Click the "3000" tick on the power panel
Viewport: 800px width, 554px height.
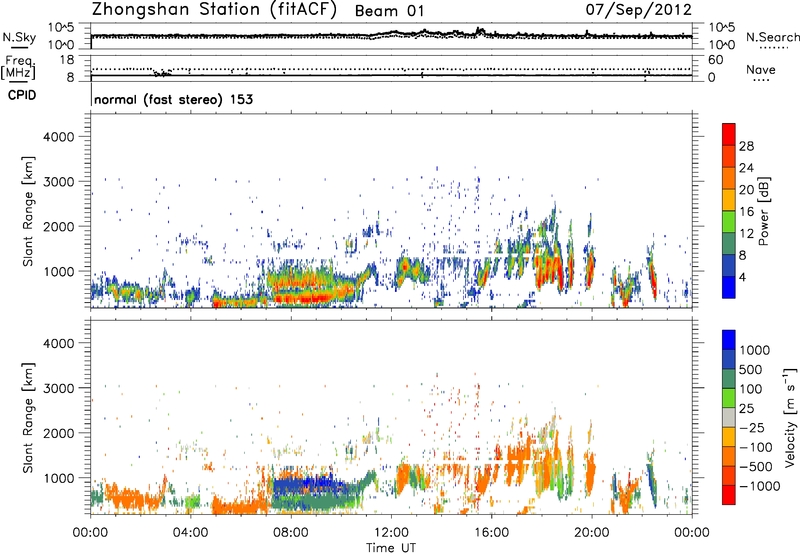[x=58, y=182]
